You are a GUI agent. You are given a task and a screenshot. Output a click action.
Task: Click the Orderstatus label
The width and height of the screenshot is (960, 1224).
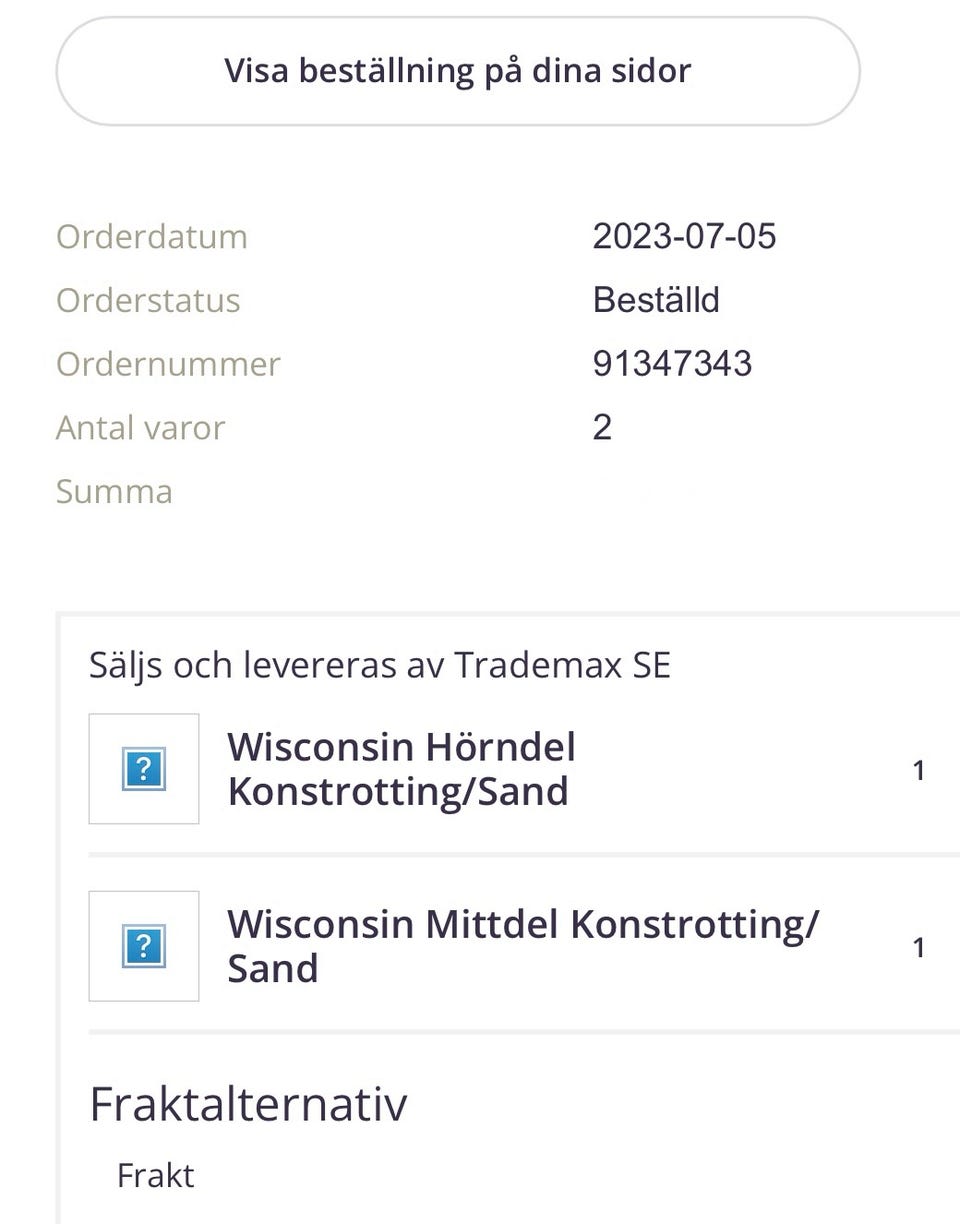(x=148, y=300)
